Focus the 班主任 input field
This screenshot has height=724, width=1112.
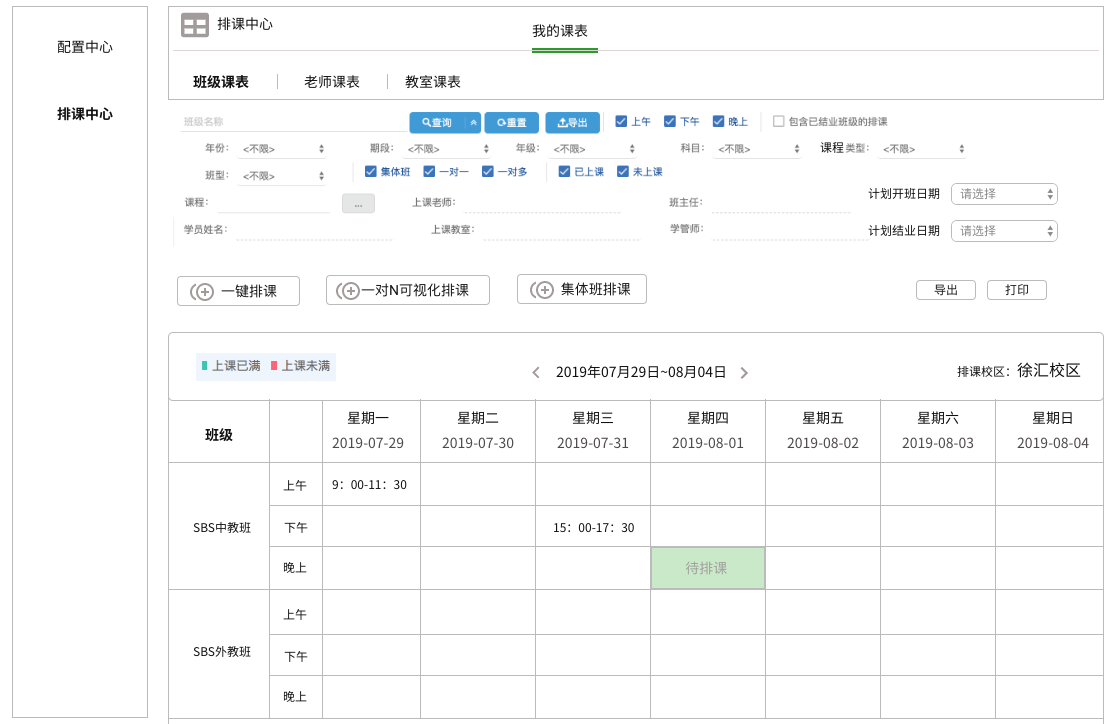(782, 203)
